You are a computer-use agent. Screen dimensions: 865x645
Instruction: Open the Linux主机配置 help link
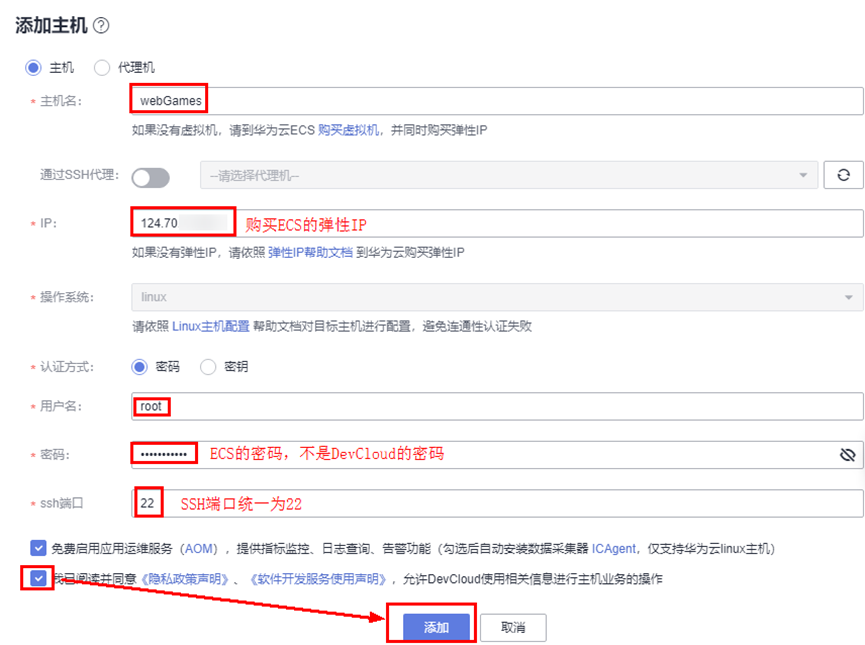pos(211,326)
